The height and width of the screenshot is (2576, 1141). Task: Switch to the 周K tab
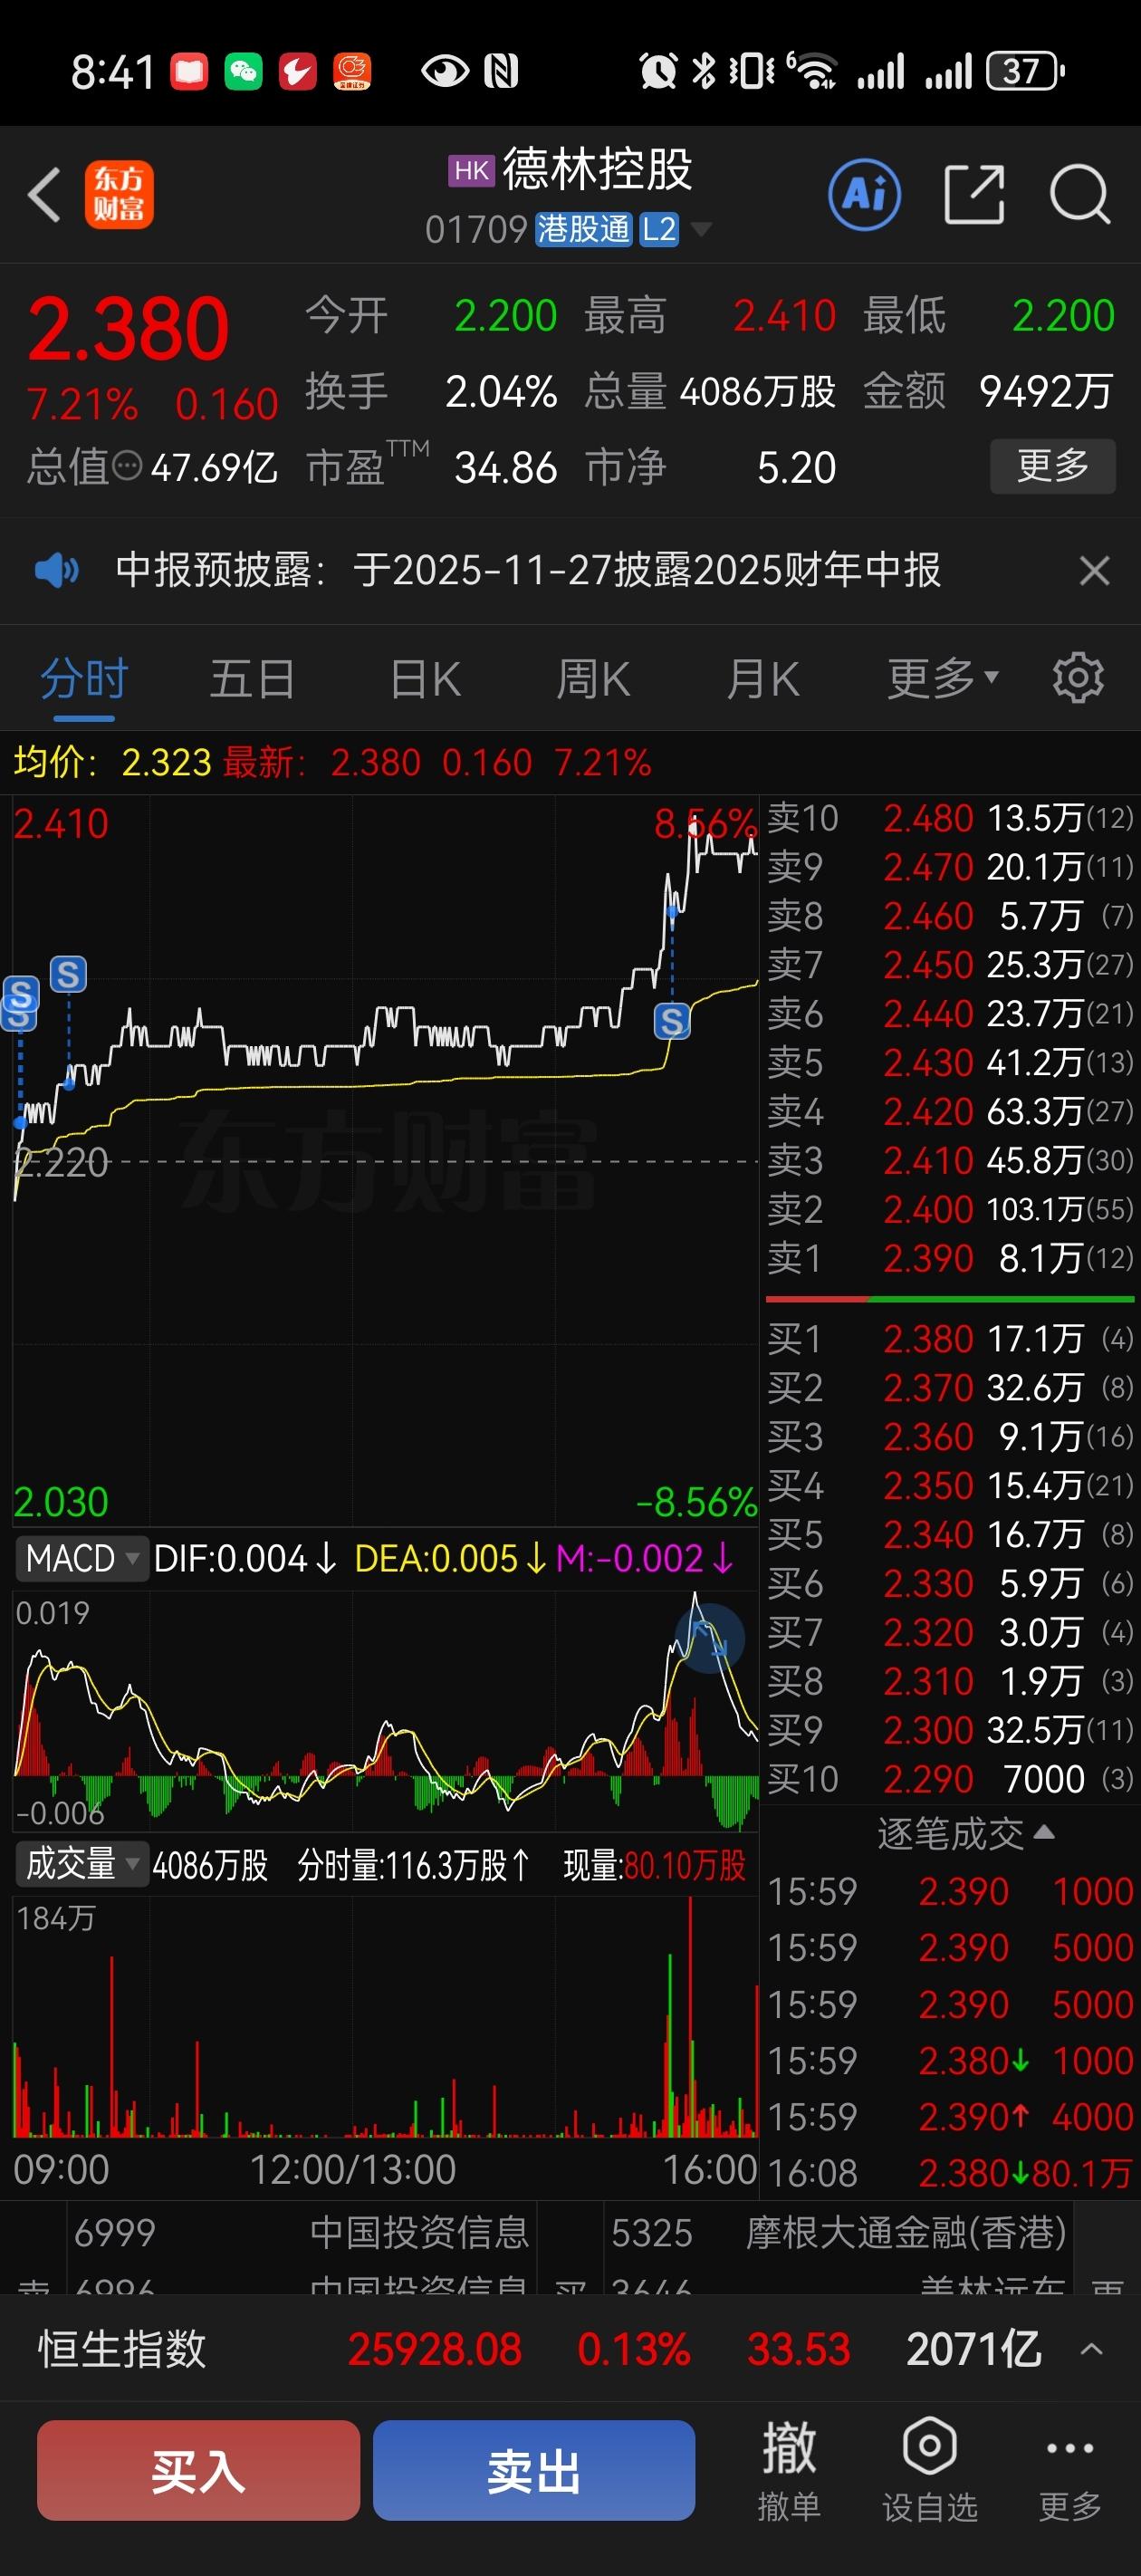(593, 679)
